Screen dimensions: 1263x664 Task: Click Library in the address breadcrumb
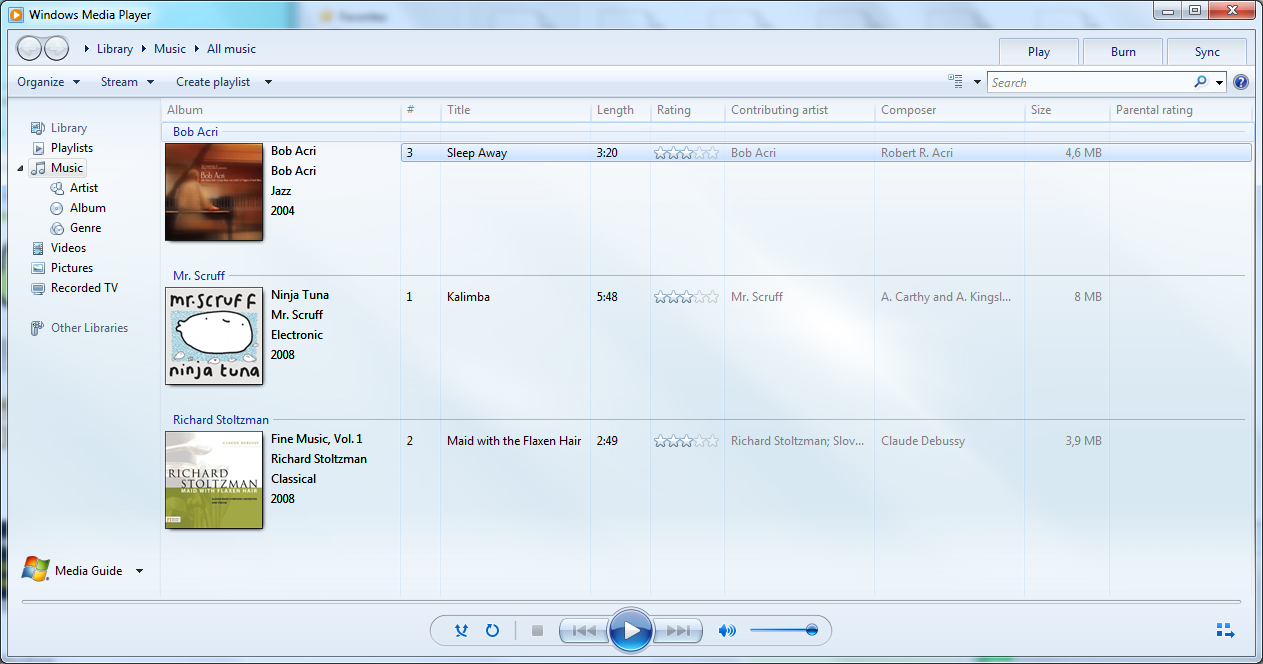(x=115, y=49)
